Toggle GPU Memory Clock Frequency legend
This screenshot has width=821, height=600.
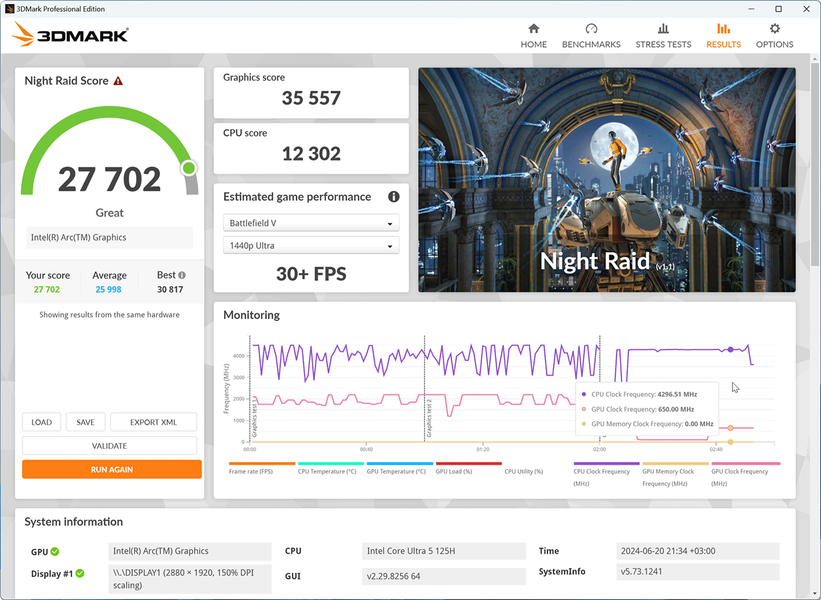click(x=675, y=474)
